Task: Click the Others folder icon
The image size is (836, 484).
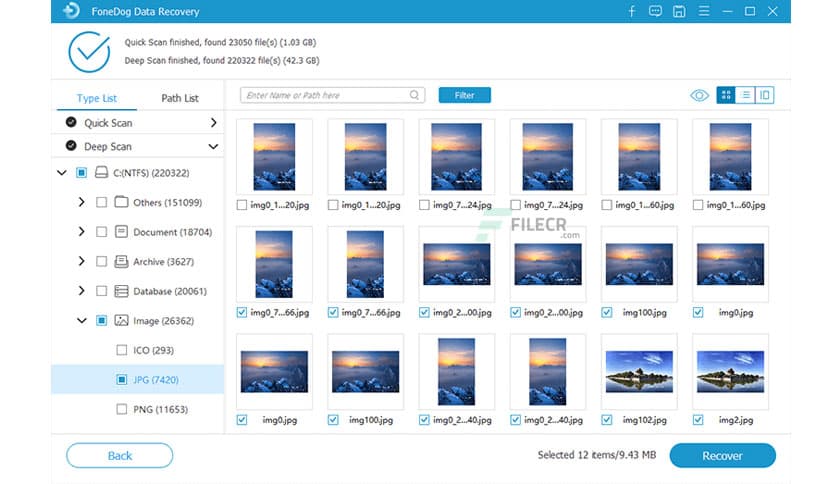Action: pyautogui.click(x=122, y=202)
